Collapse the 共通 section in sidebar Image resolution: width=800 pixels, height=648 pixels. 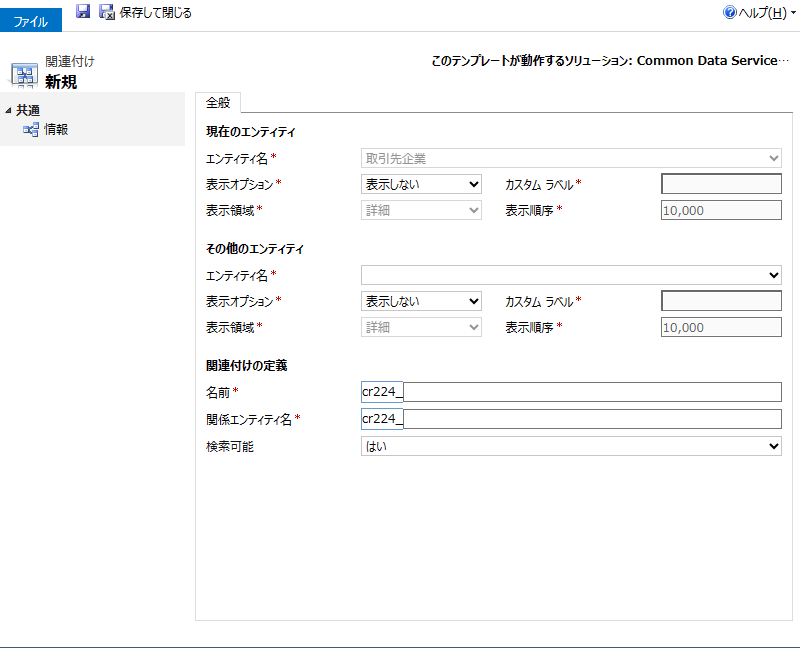pyautogui.click(x=9, y=110)
